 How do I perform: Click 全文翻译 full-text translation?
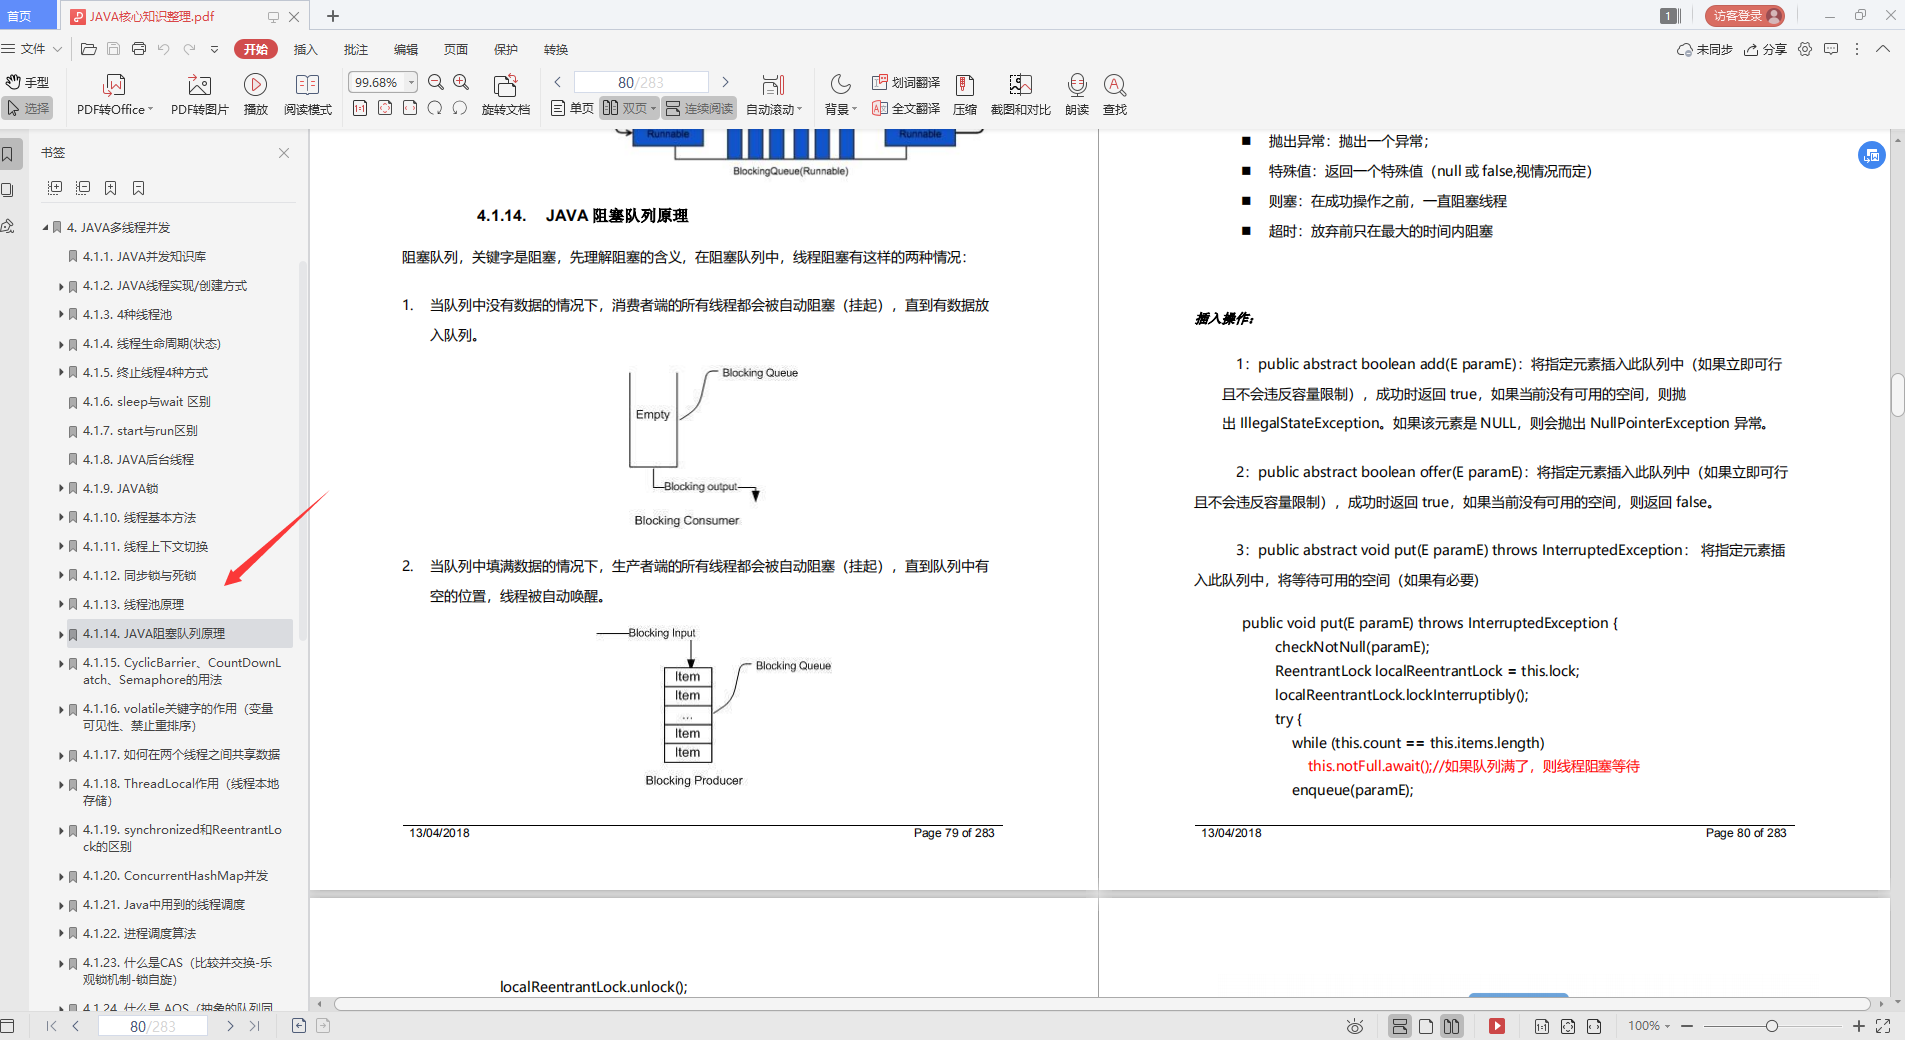(906, 108)
